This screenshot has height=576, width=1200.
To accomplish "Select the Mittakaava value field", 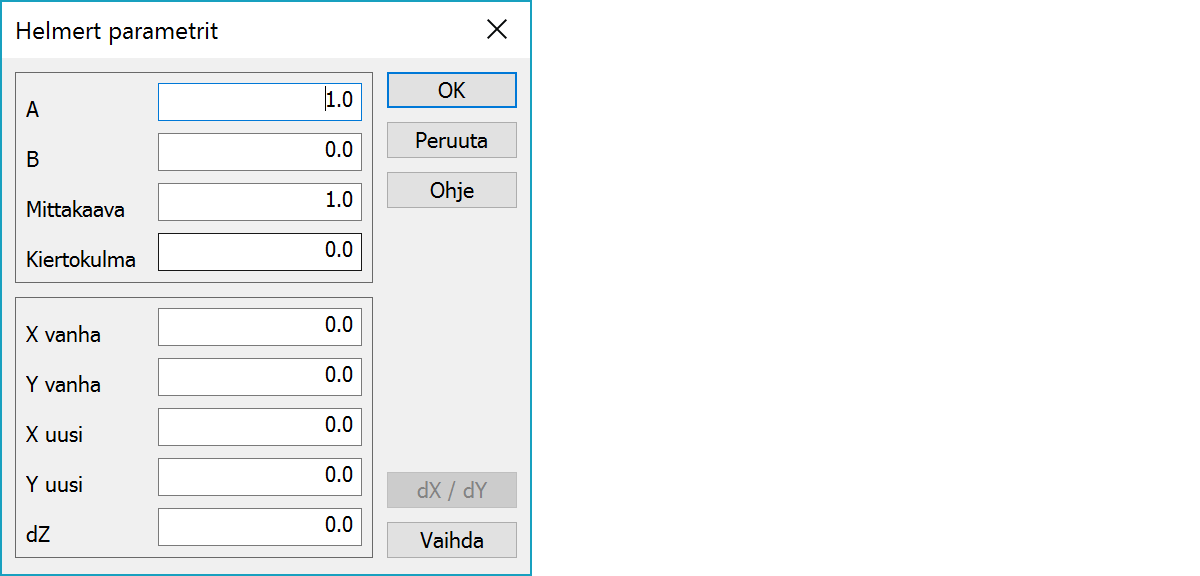I will (260, 202).
